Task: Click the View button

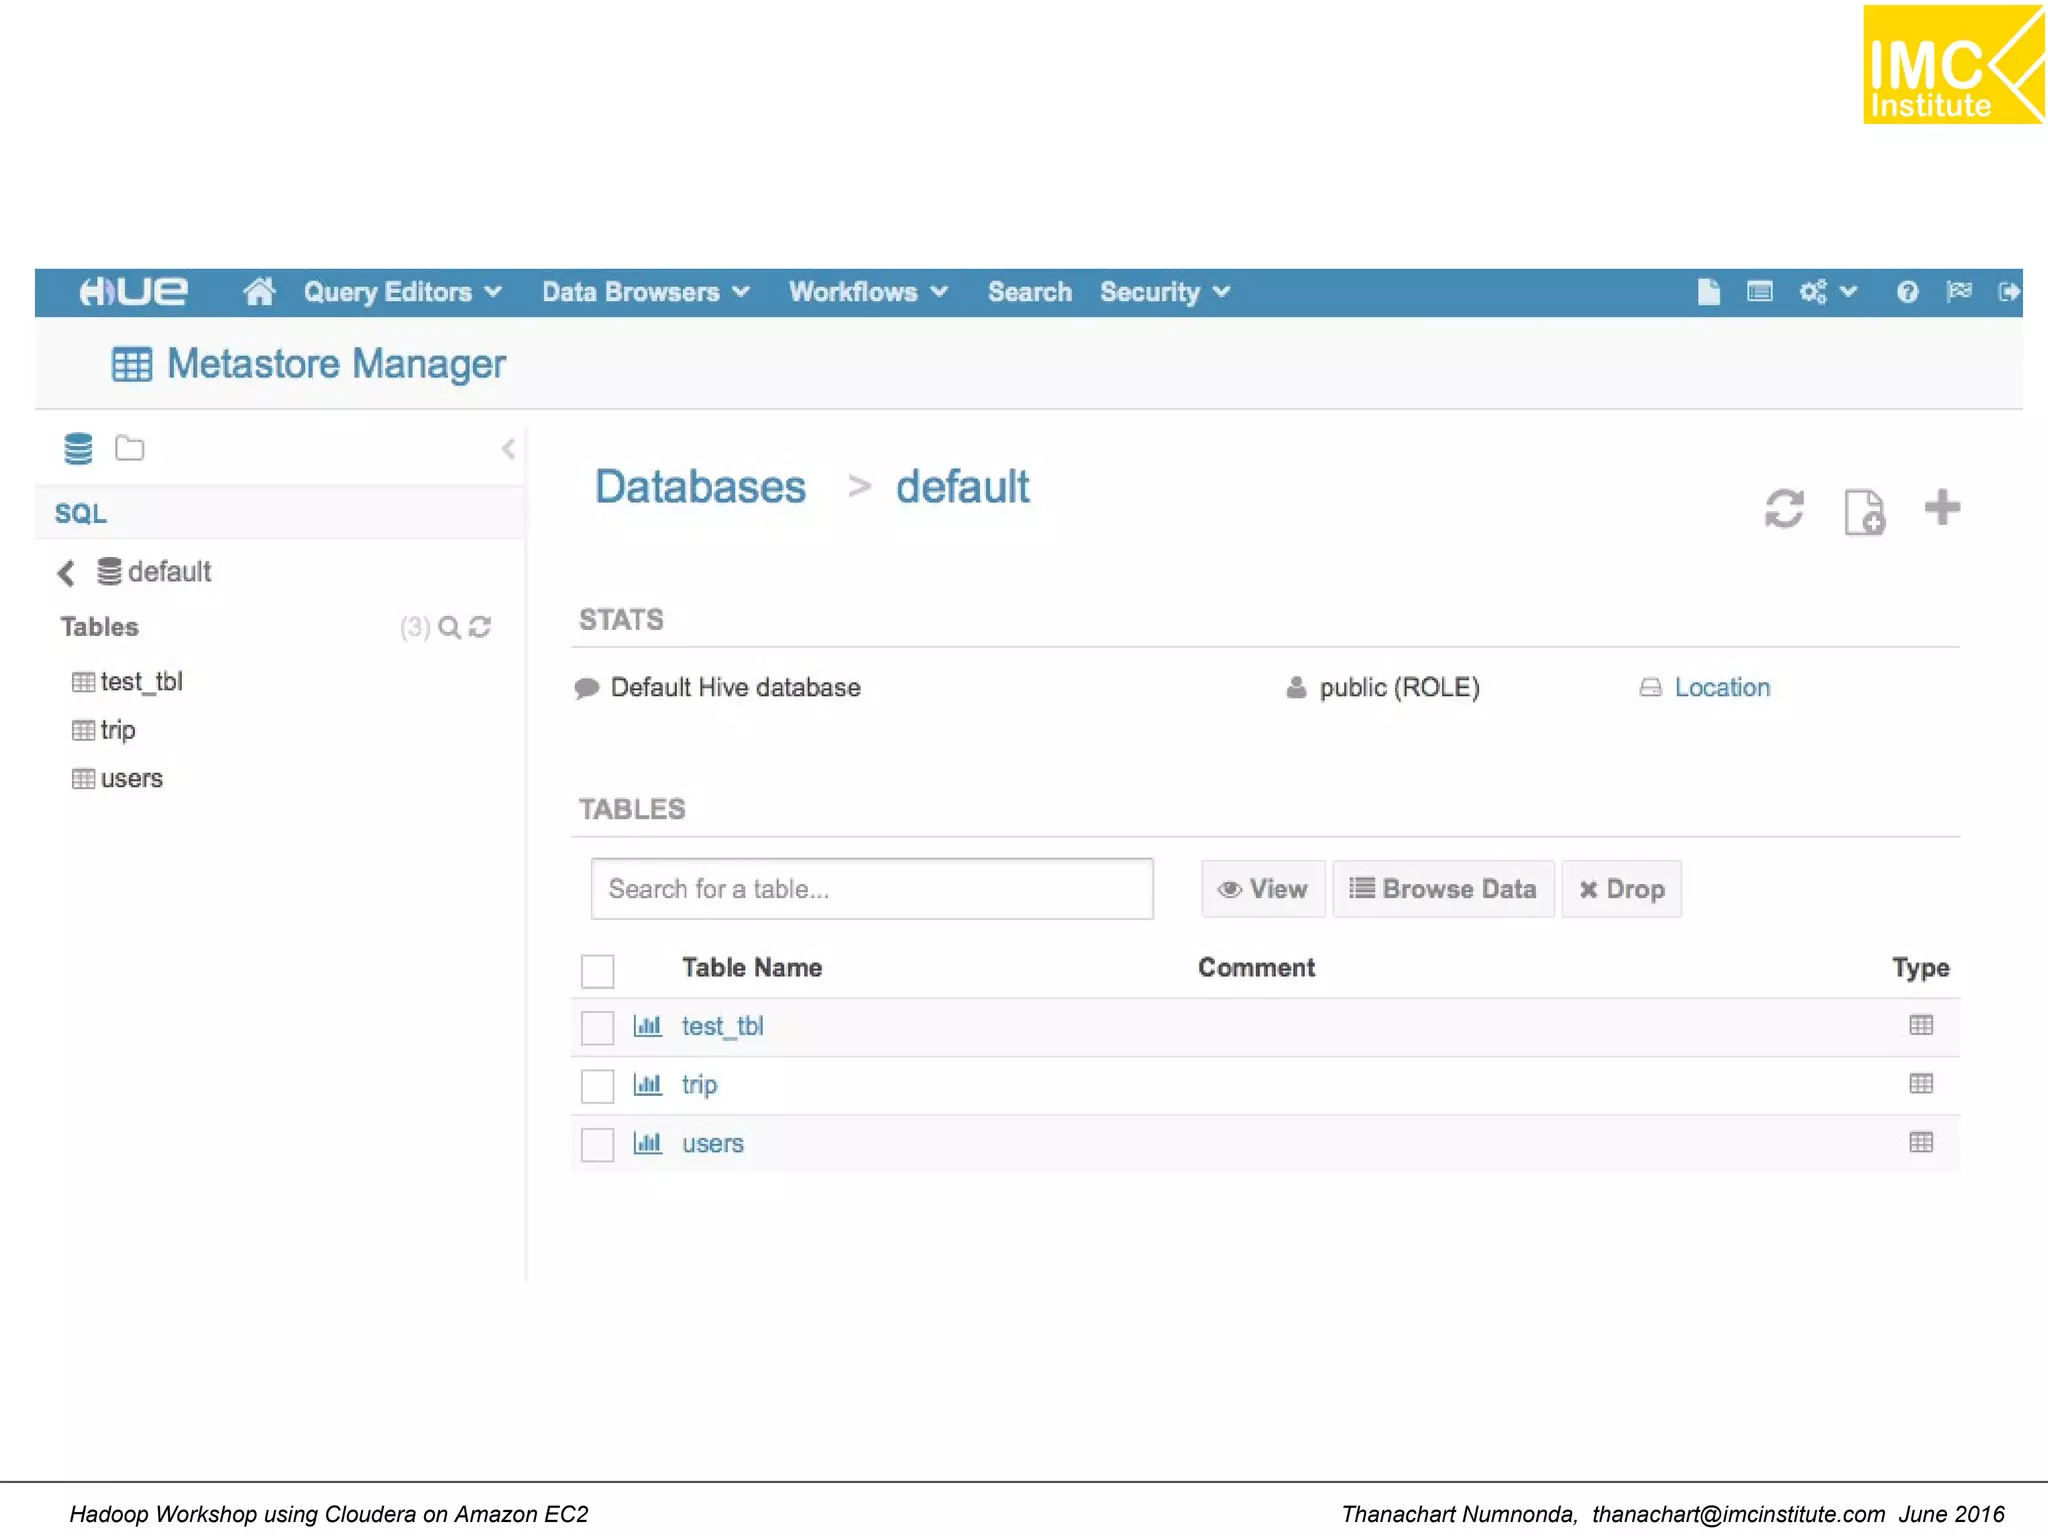Action: coord(1263,889)
